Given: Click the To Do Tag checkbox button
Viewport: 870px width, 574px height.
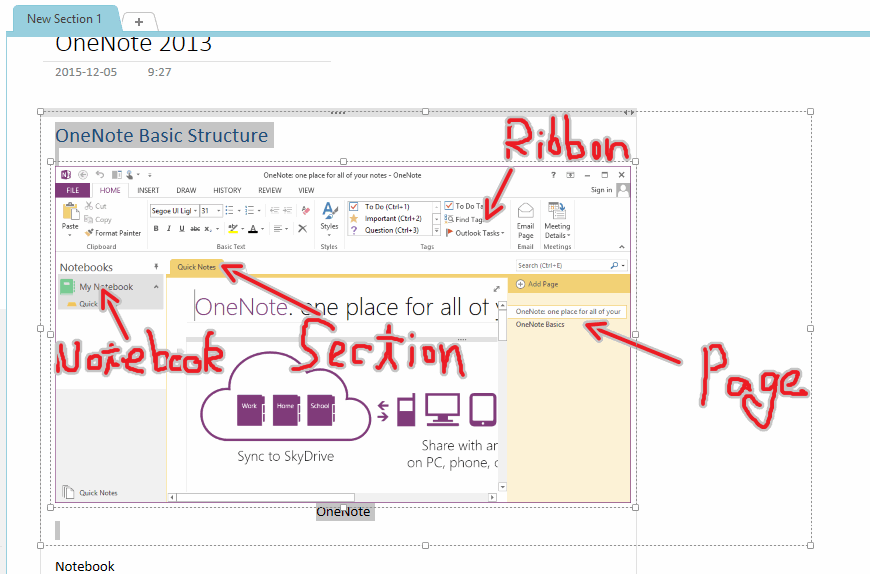Looking at the screenshot, I should tap(464, 206).
